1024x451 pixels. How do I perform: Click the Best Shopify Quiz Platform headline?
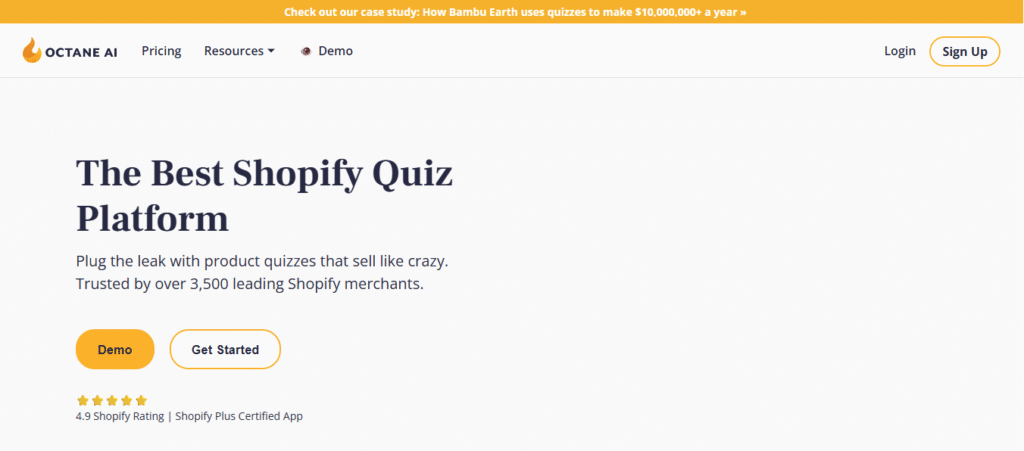click(x=264, y=196)
